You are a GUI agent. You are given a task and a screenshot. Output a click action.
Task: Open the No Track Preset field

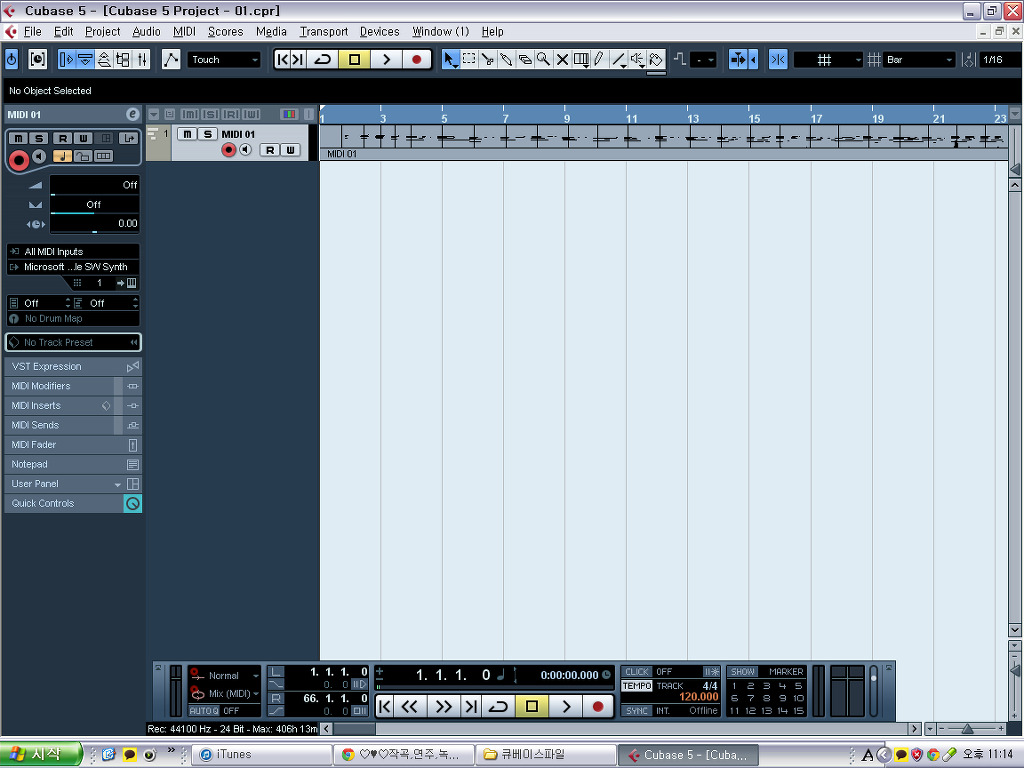coord(73,342)
